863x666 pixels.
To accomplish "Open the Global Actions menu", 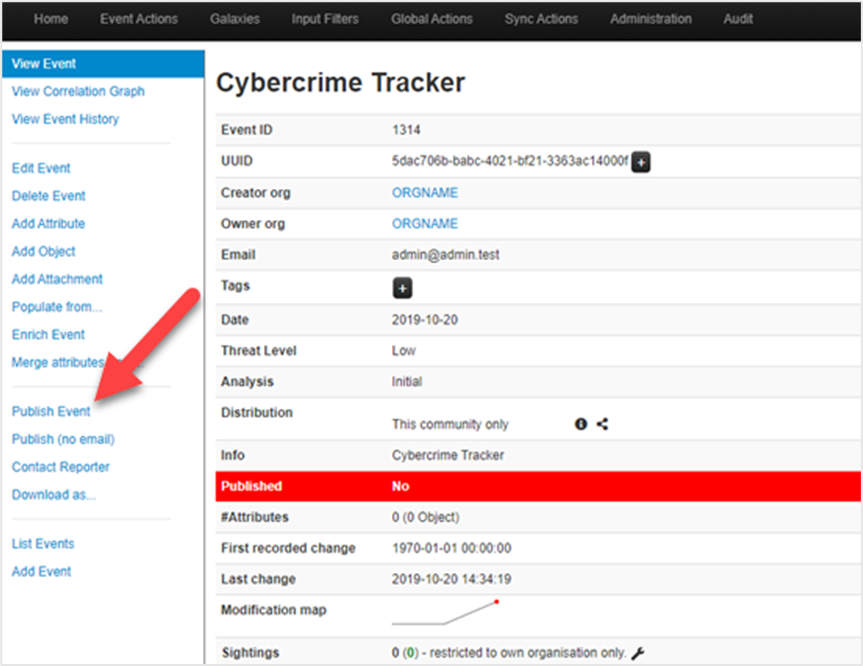I will (432, 19).
